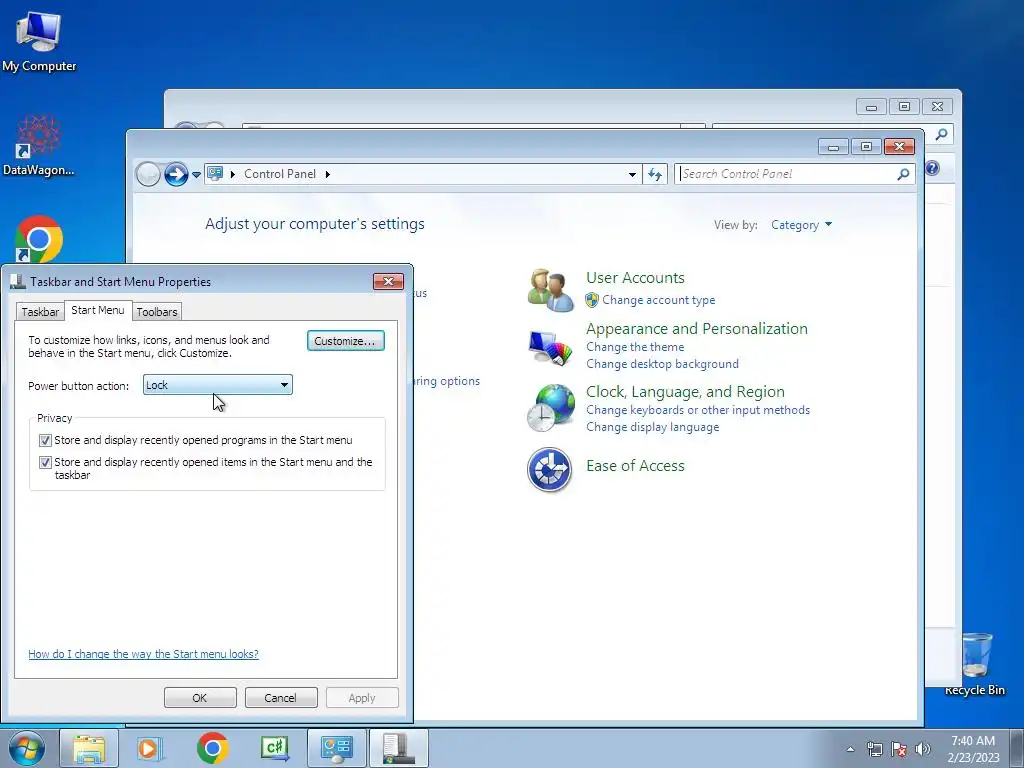Open the Appearance and Personalization icon

(550, 348)
